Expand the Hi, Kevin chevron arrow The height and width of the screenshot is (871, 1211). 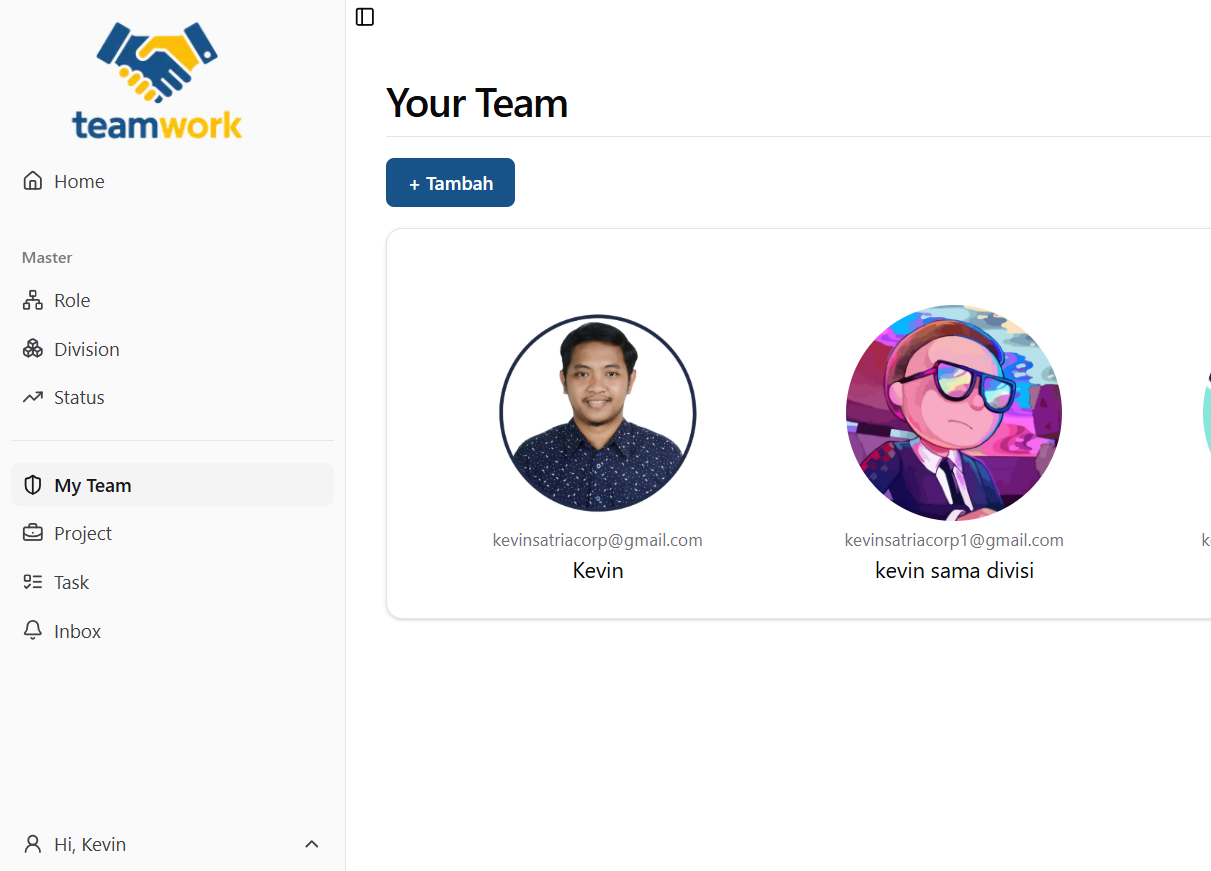tap(312, 844)
